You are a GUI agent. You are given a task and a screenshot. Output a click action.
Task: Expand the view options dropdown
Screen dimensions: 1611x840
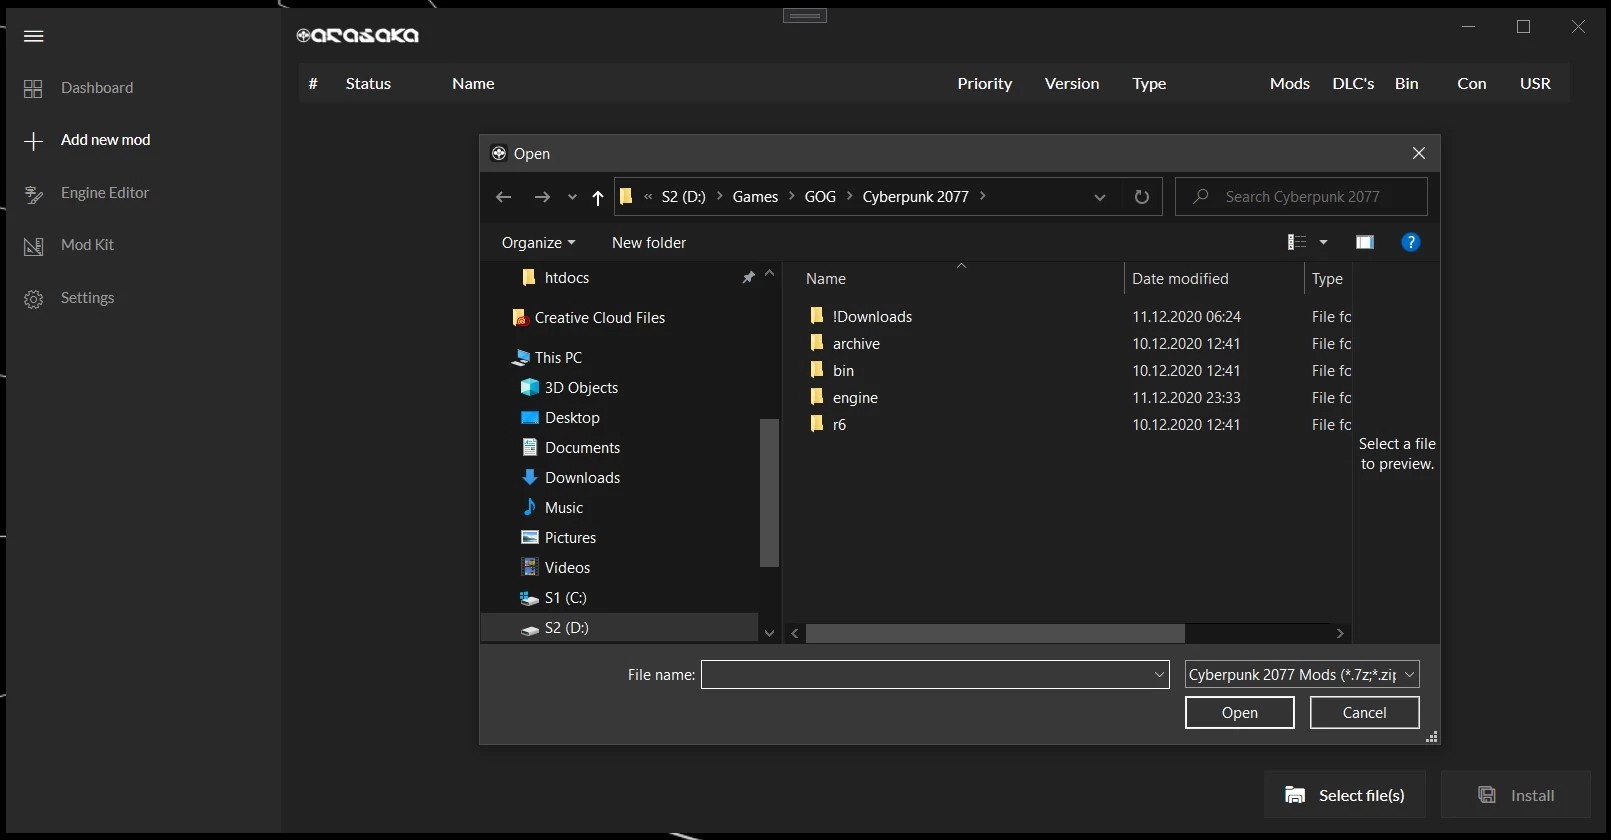click(1323, 242)
